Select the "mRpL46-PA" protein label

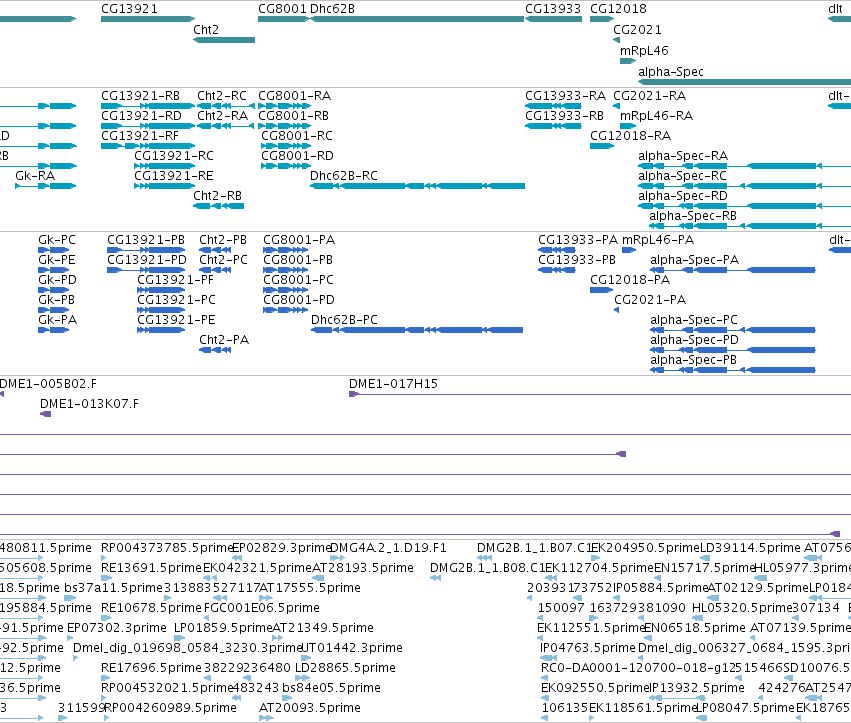[658, 240]
